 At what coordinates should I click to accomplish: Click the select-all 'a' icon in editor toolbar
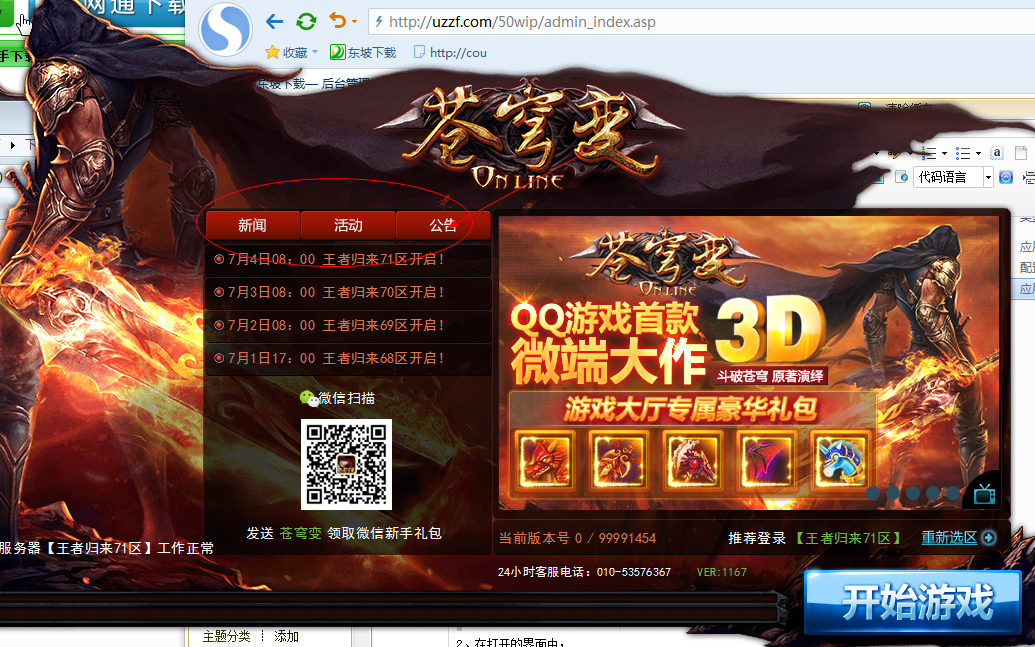[x=997, y=153]
